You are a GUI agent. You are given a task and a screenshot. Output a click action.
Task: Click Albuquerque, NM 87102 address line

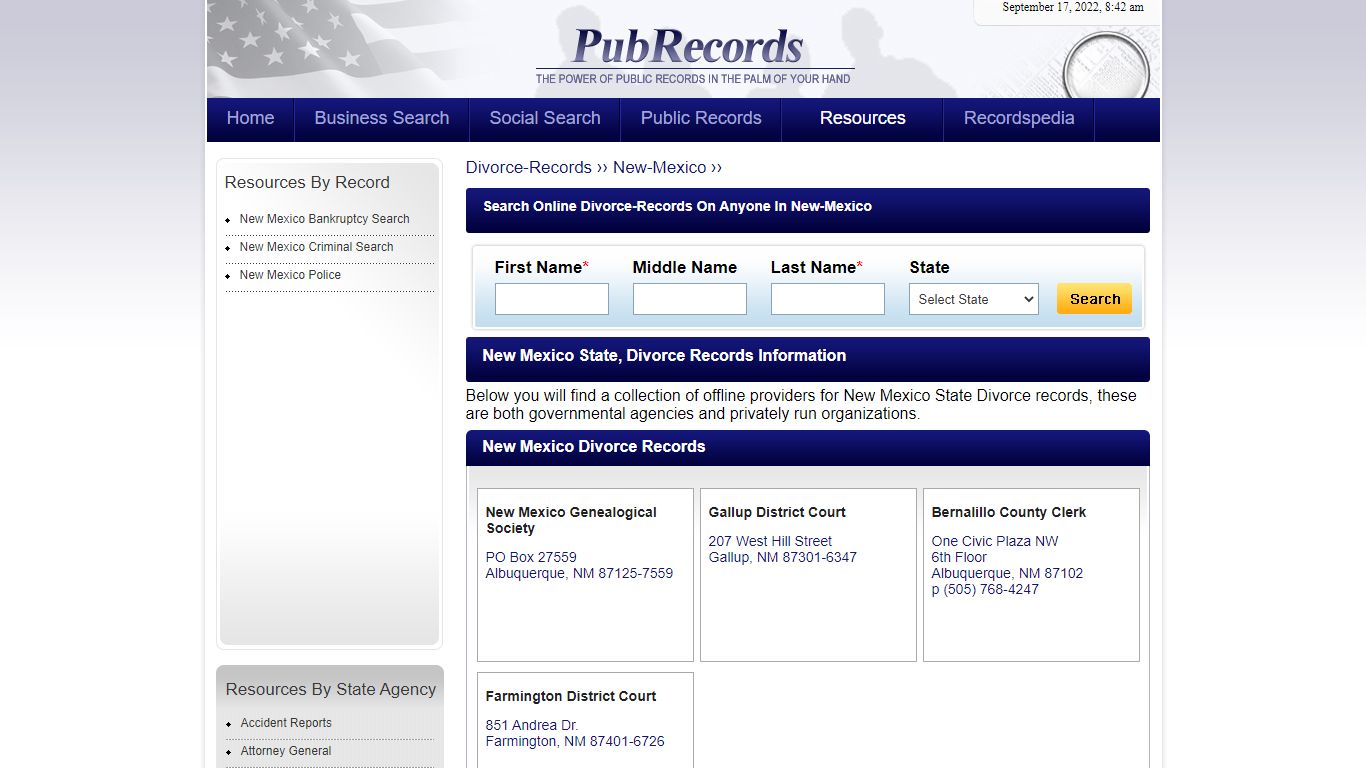1007,573
